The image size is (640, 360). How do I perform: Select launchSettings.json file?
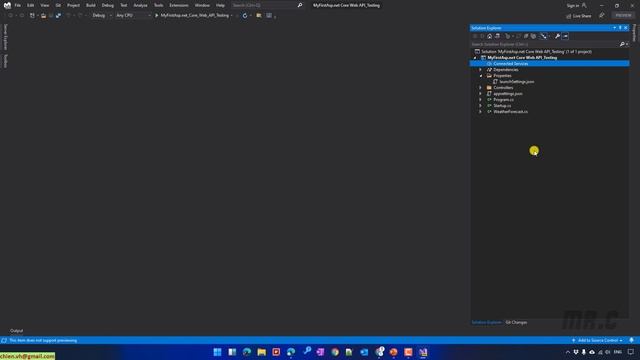[516, 82]
